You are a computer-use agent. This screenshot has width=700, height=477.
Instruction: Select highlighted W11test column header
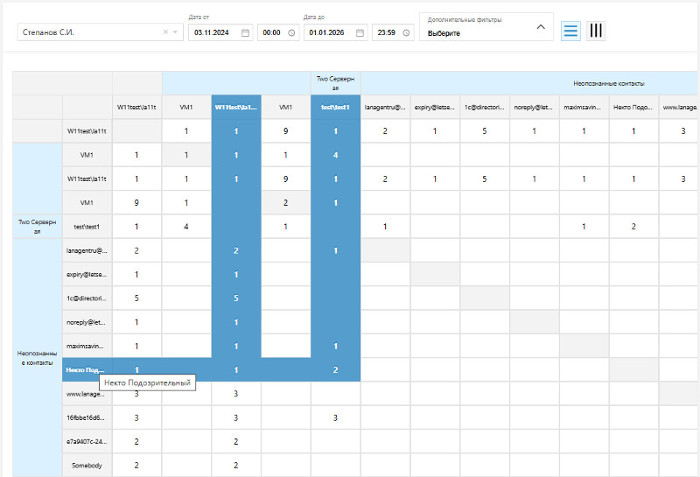tap(236, 106)
